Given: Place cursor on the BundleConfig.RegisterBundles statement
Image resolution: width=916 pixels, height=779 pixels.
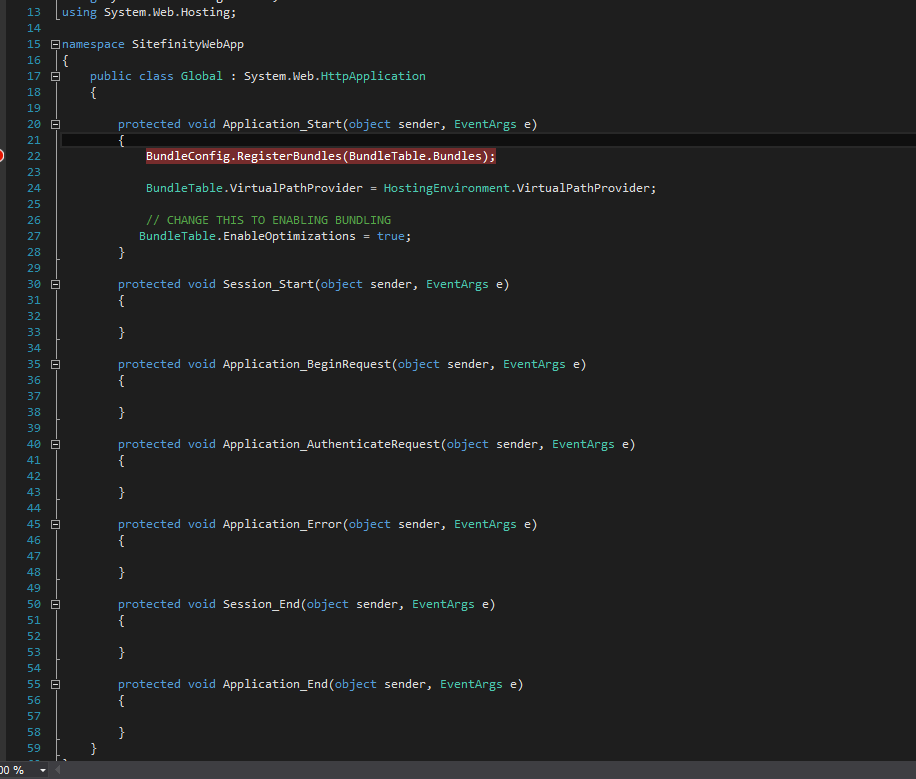Looking at the screenshot, I should click(320, 155).
